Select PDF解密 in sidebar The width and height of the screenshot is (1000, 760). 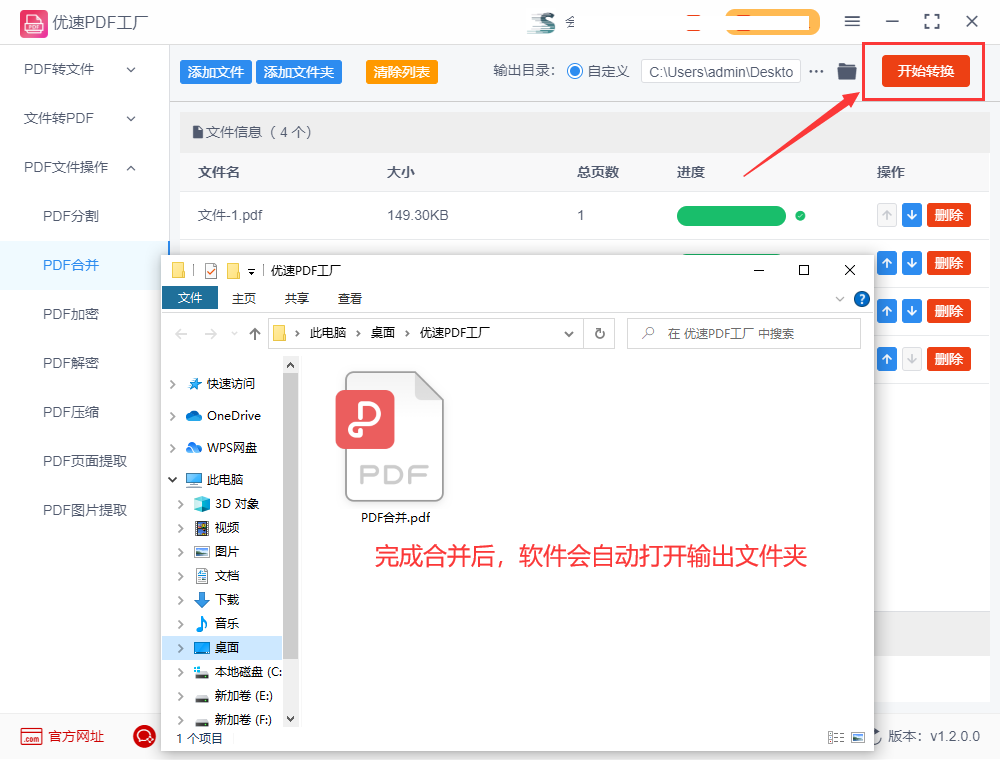coord(71,363)
